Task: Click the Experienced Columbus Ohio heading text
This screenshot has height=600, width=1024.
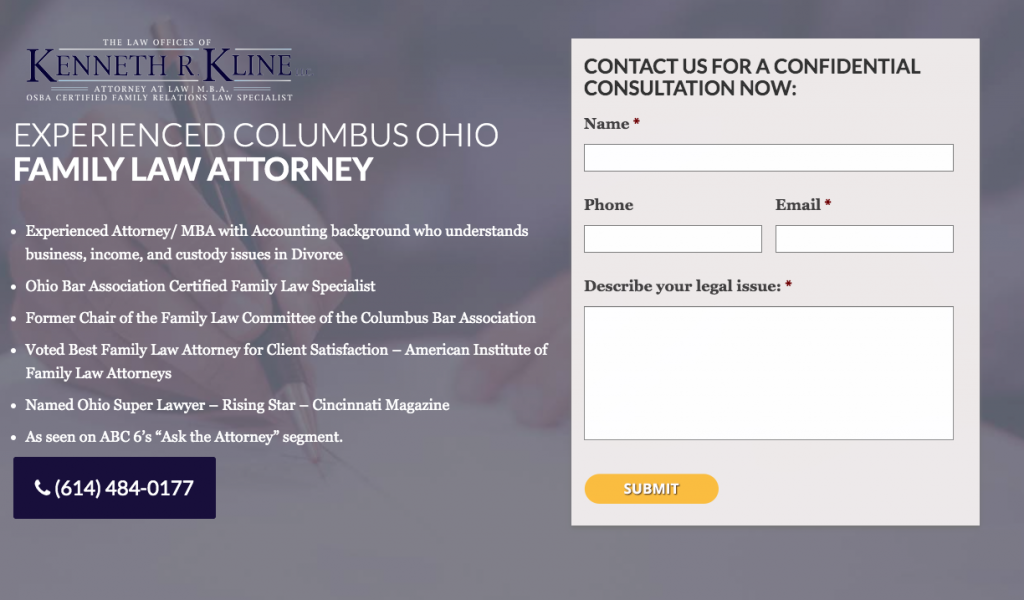Action: pyautogui.click(x=256, y=135)
